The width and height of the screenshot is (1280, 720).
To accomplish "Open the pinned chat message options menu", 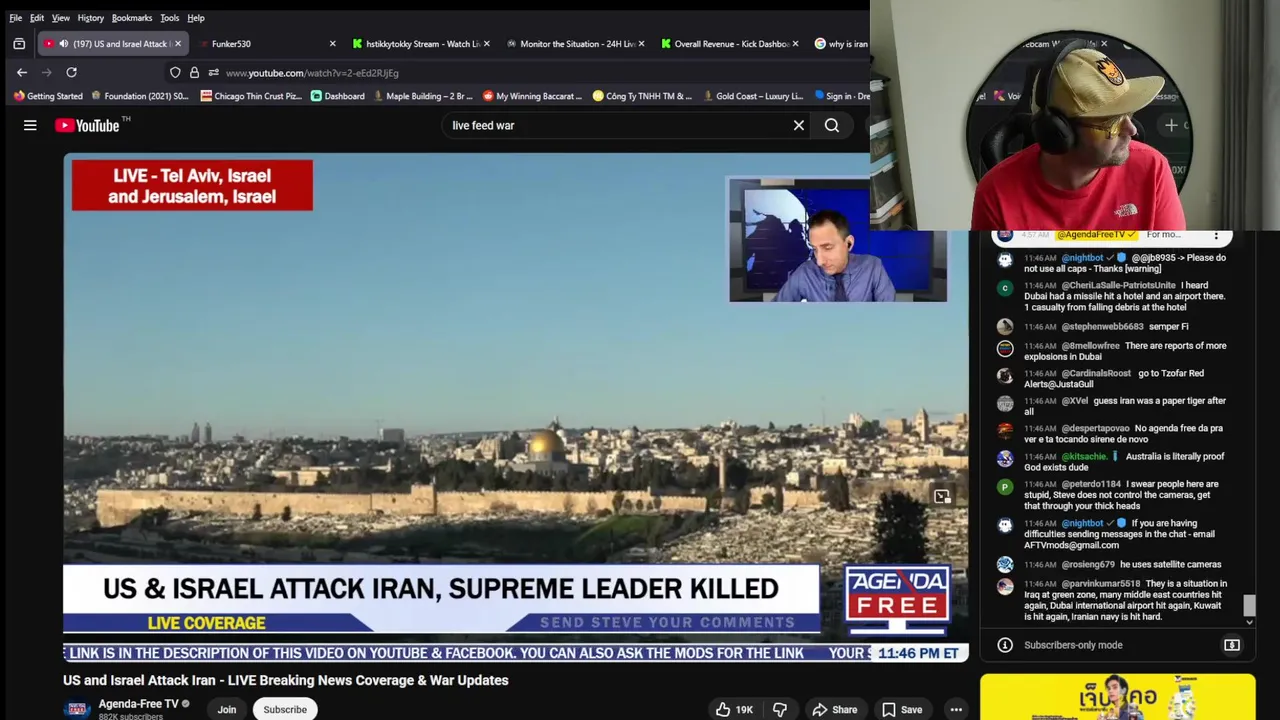I will tap(1216, 235).
